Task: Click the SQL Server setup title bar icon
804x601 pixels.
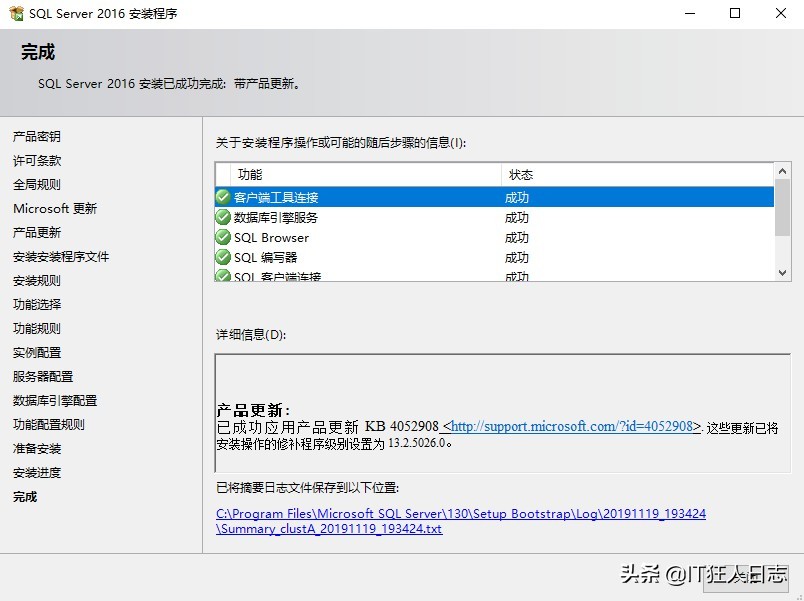Action: (16, 13)
